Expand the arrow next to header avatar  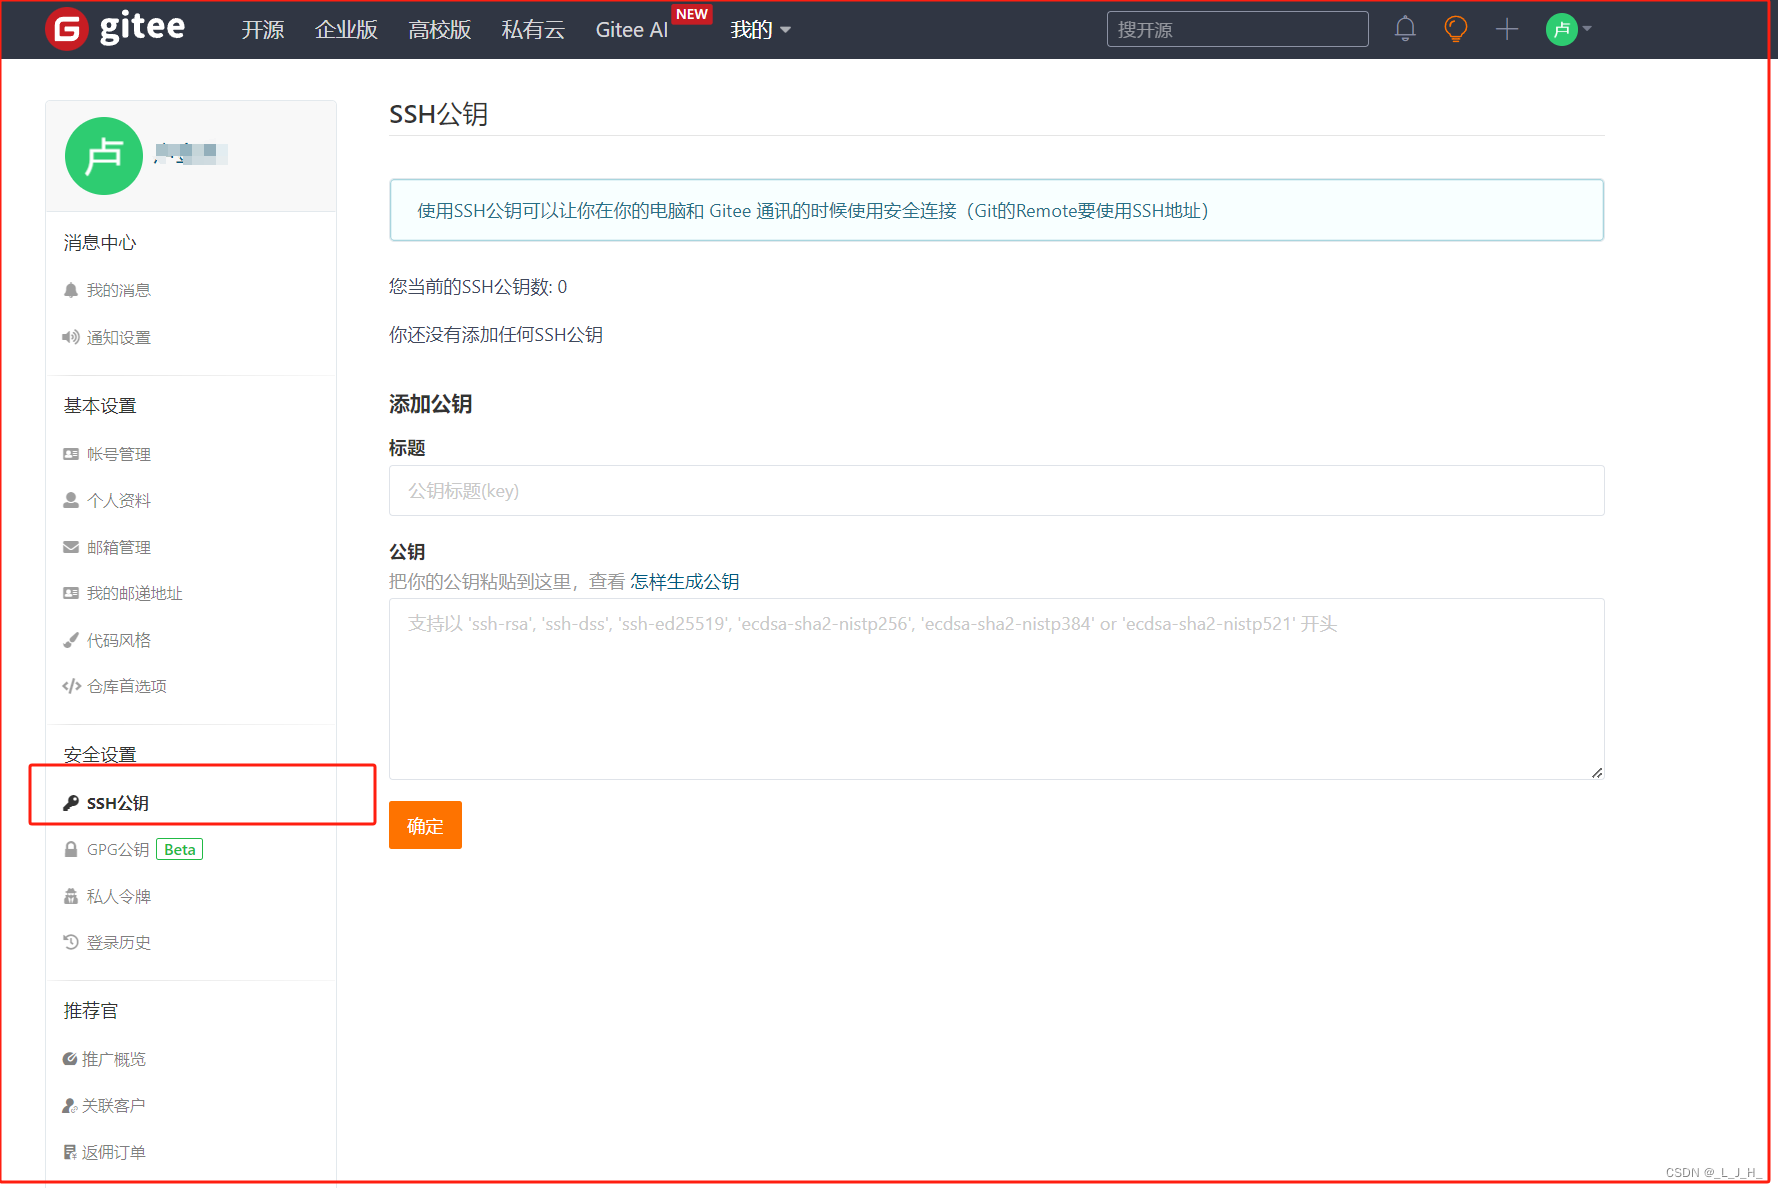1587,29
